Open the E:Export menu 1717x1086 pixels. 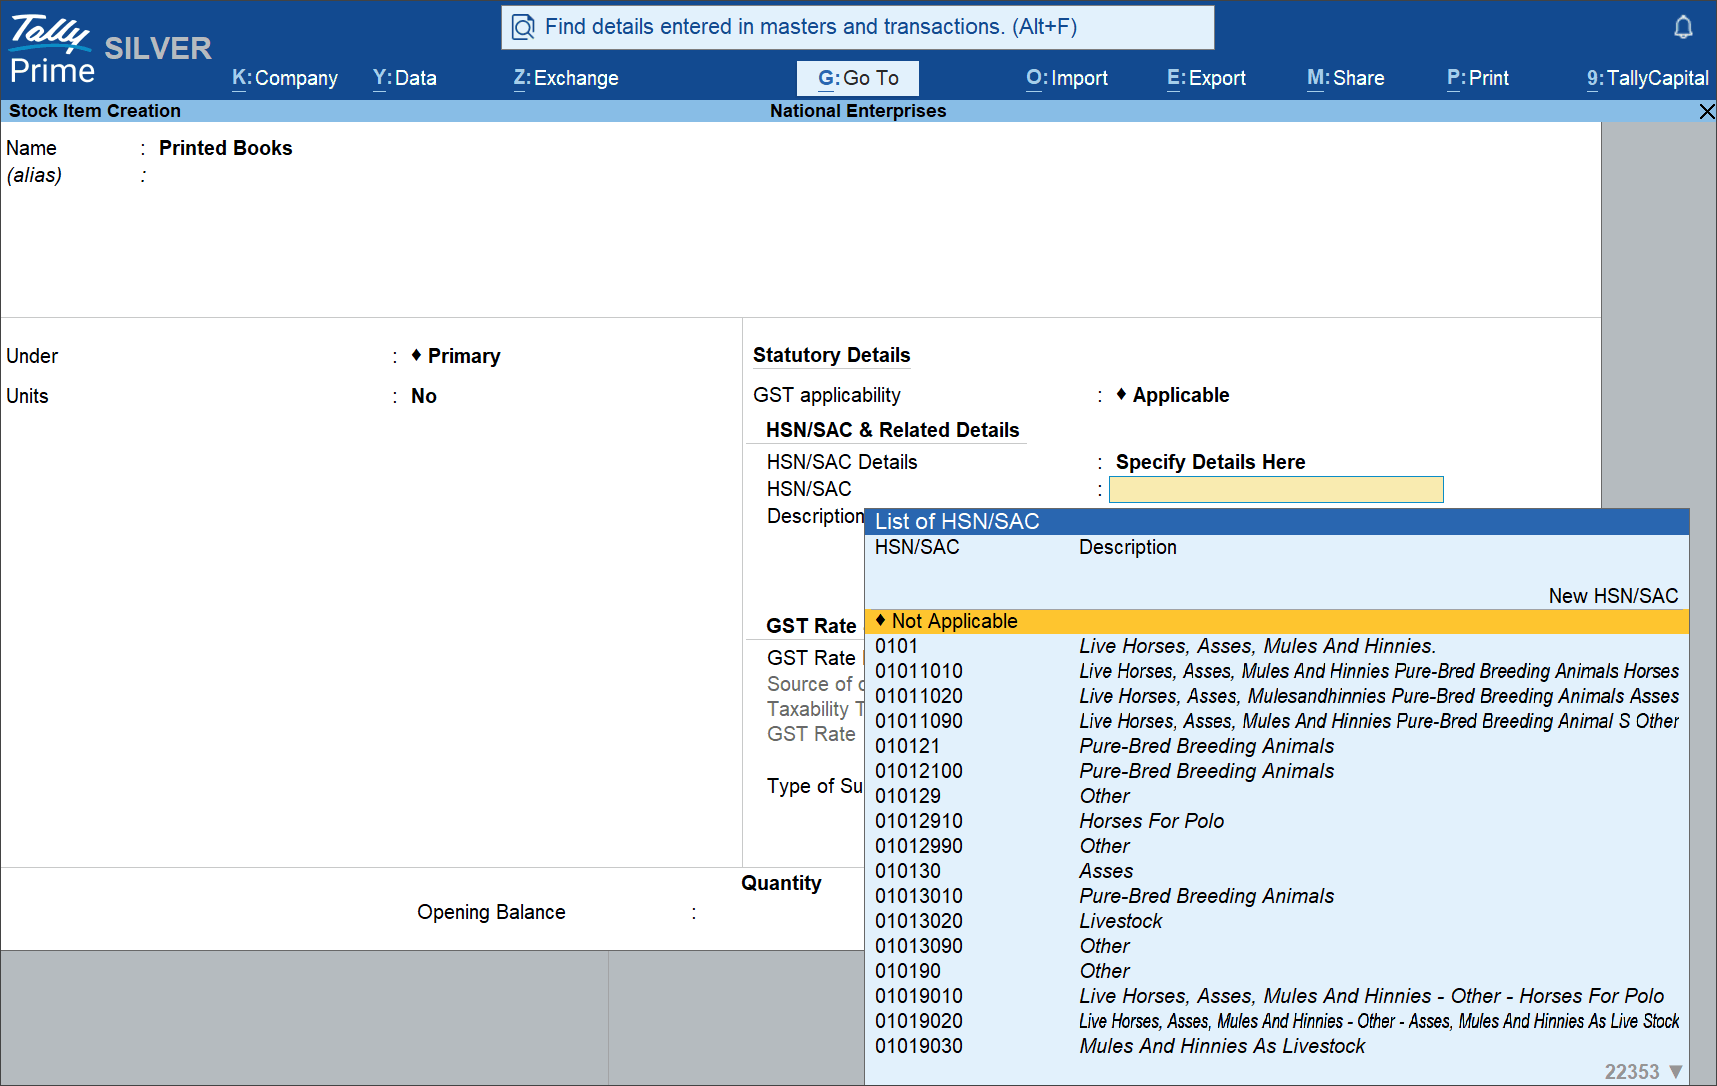click(x=1206, y=78)
